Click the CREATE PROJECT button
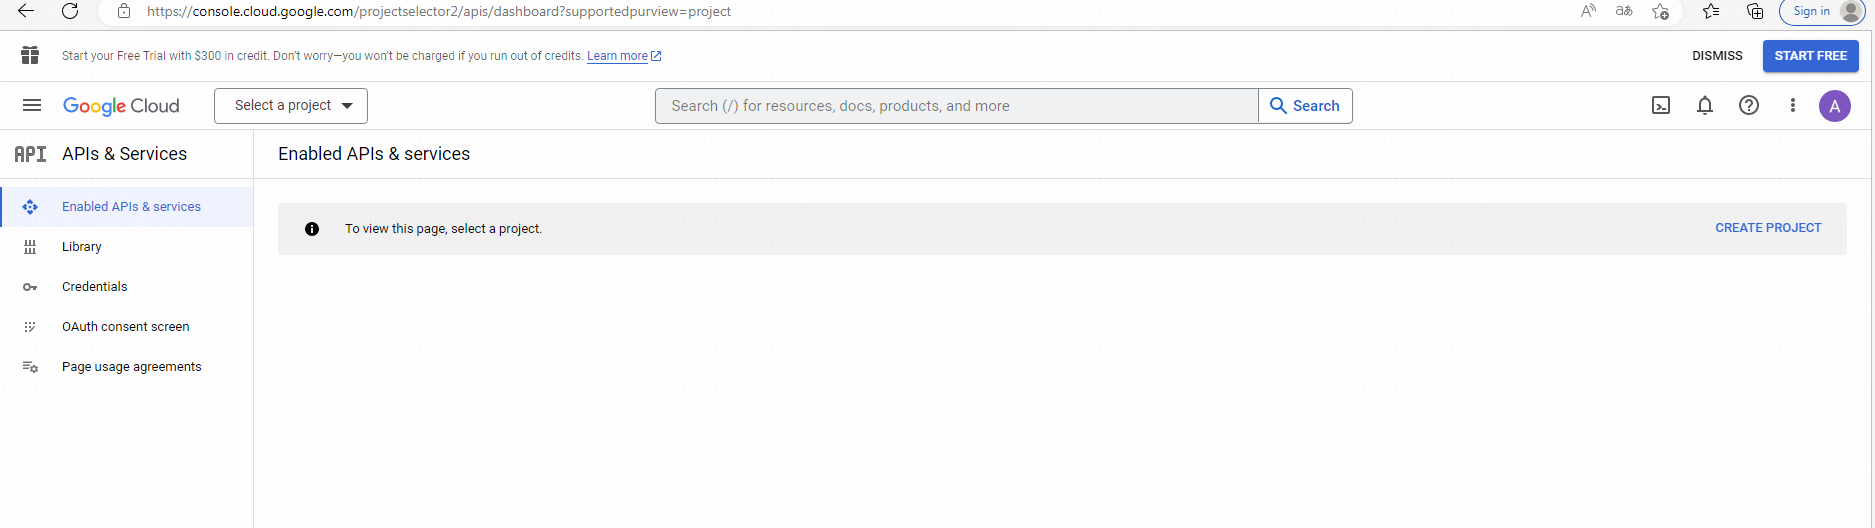 (1768, 228)
